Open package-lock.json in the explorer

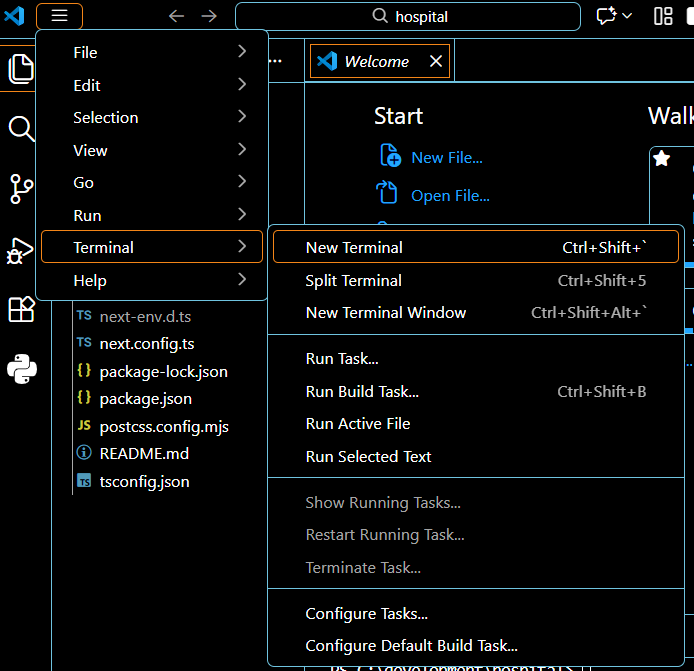coord(163,372)
